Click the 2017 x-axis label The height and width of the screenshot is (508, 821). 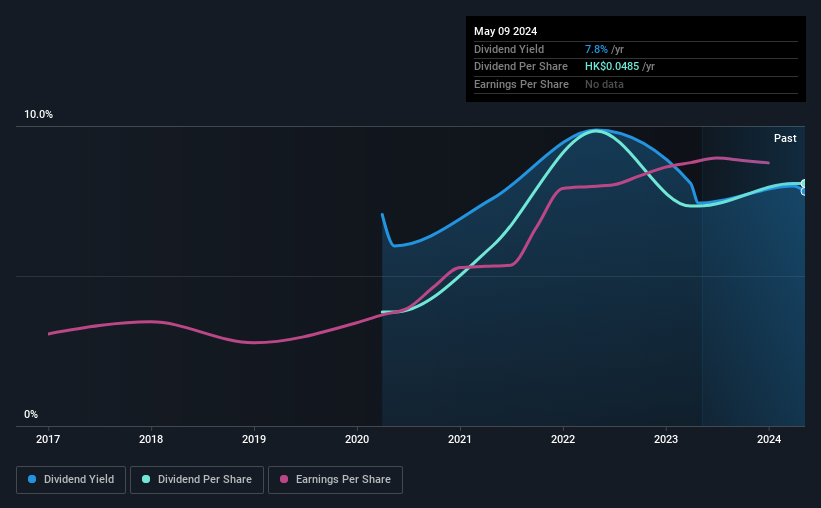48,439
